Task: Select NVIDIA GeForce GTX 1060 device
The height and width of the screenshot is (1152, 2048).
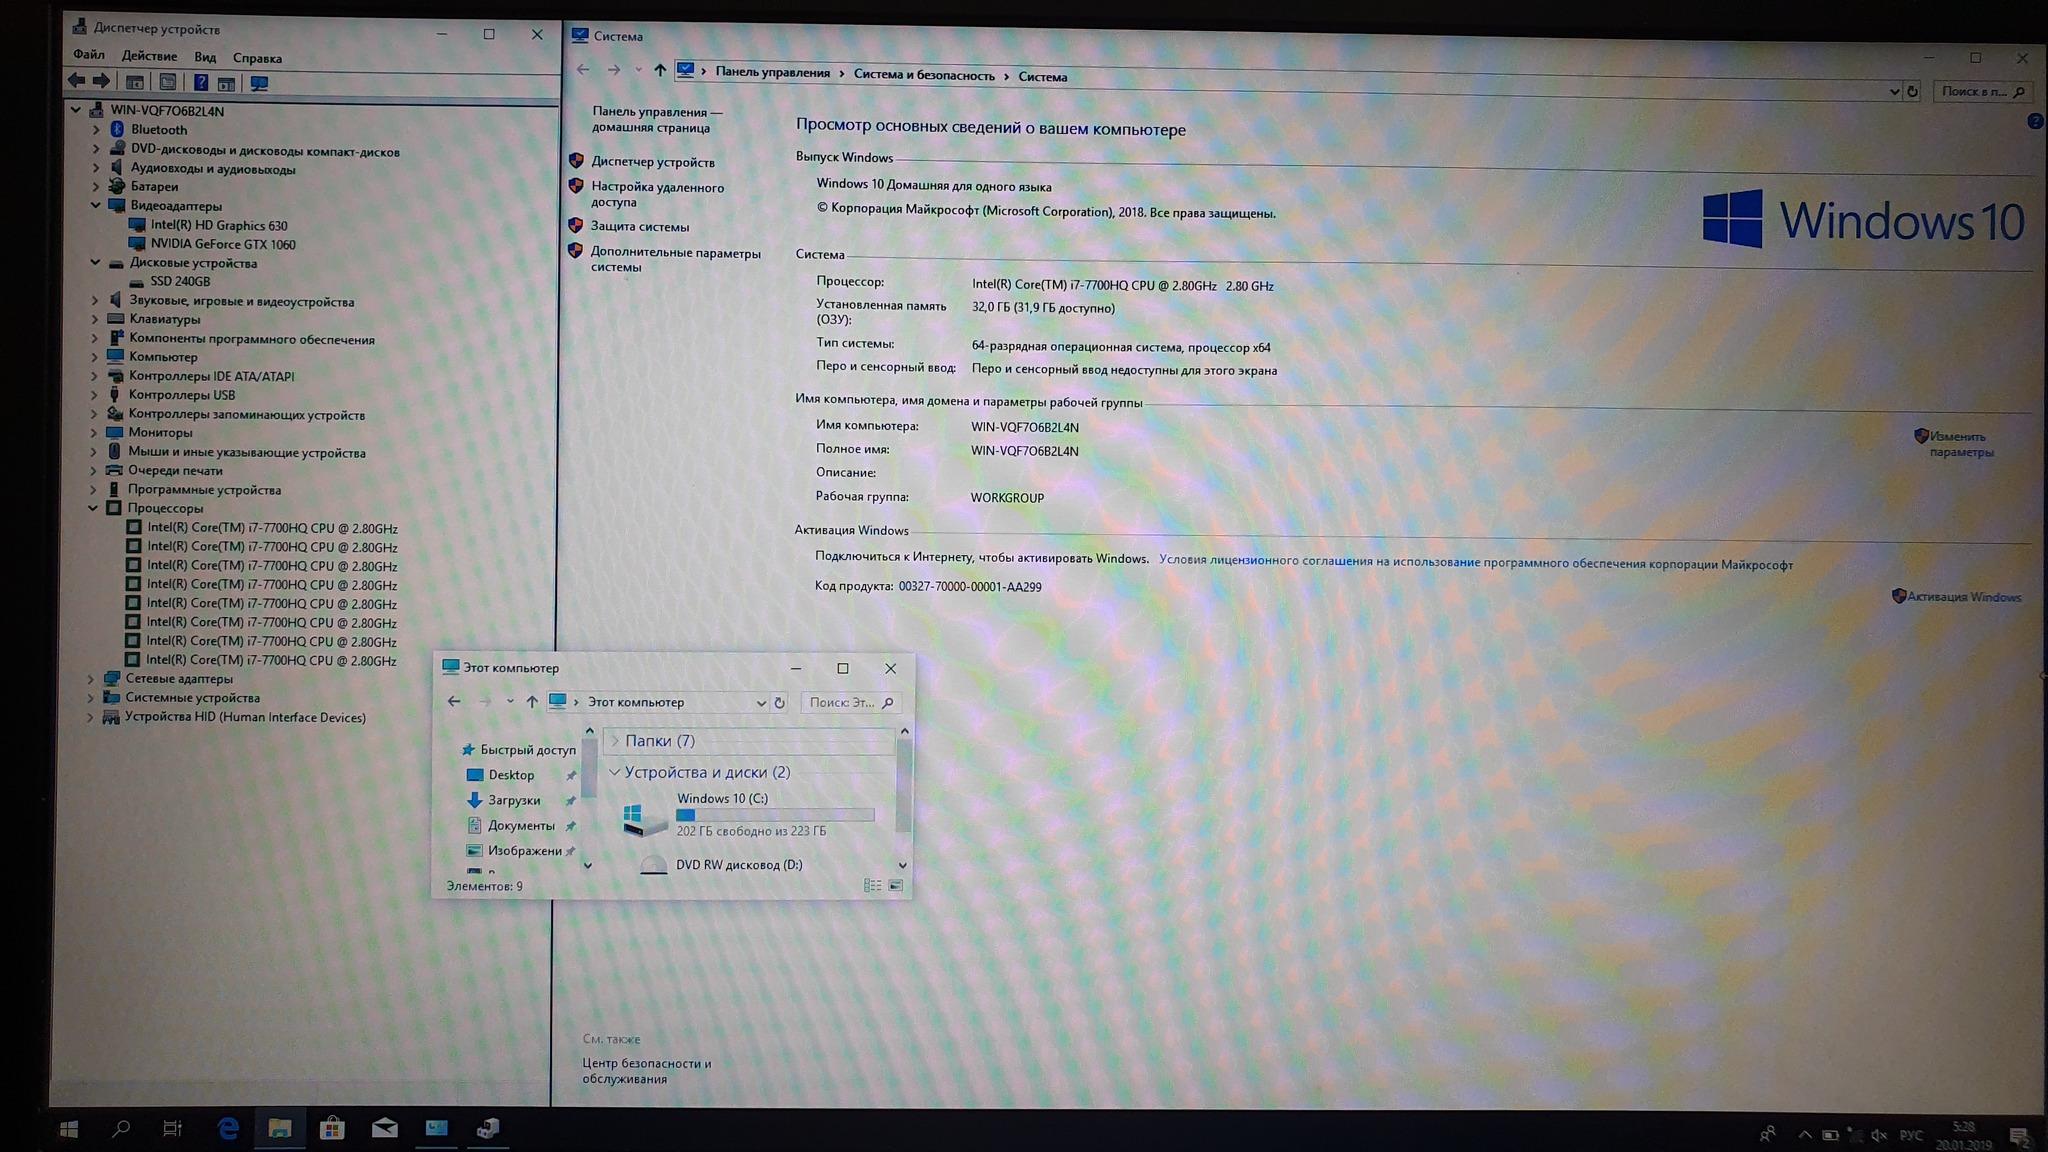Action: coord(222,244)
